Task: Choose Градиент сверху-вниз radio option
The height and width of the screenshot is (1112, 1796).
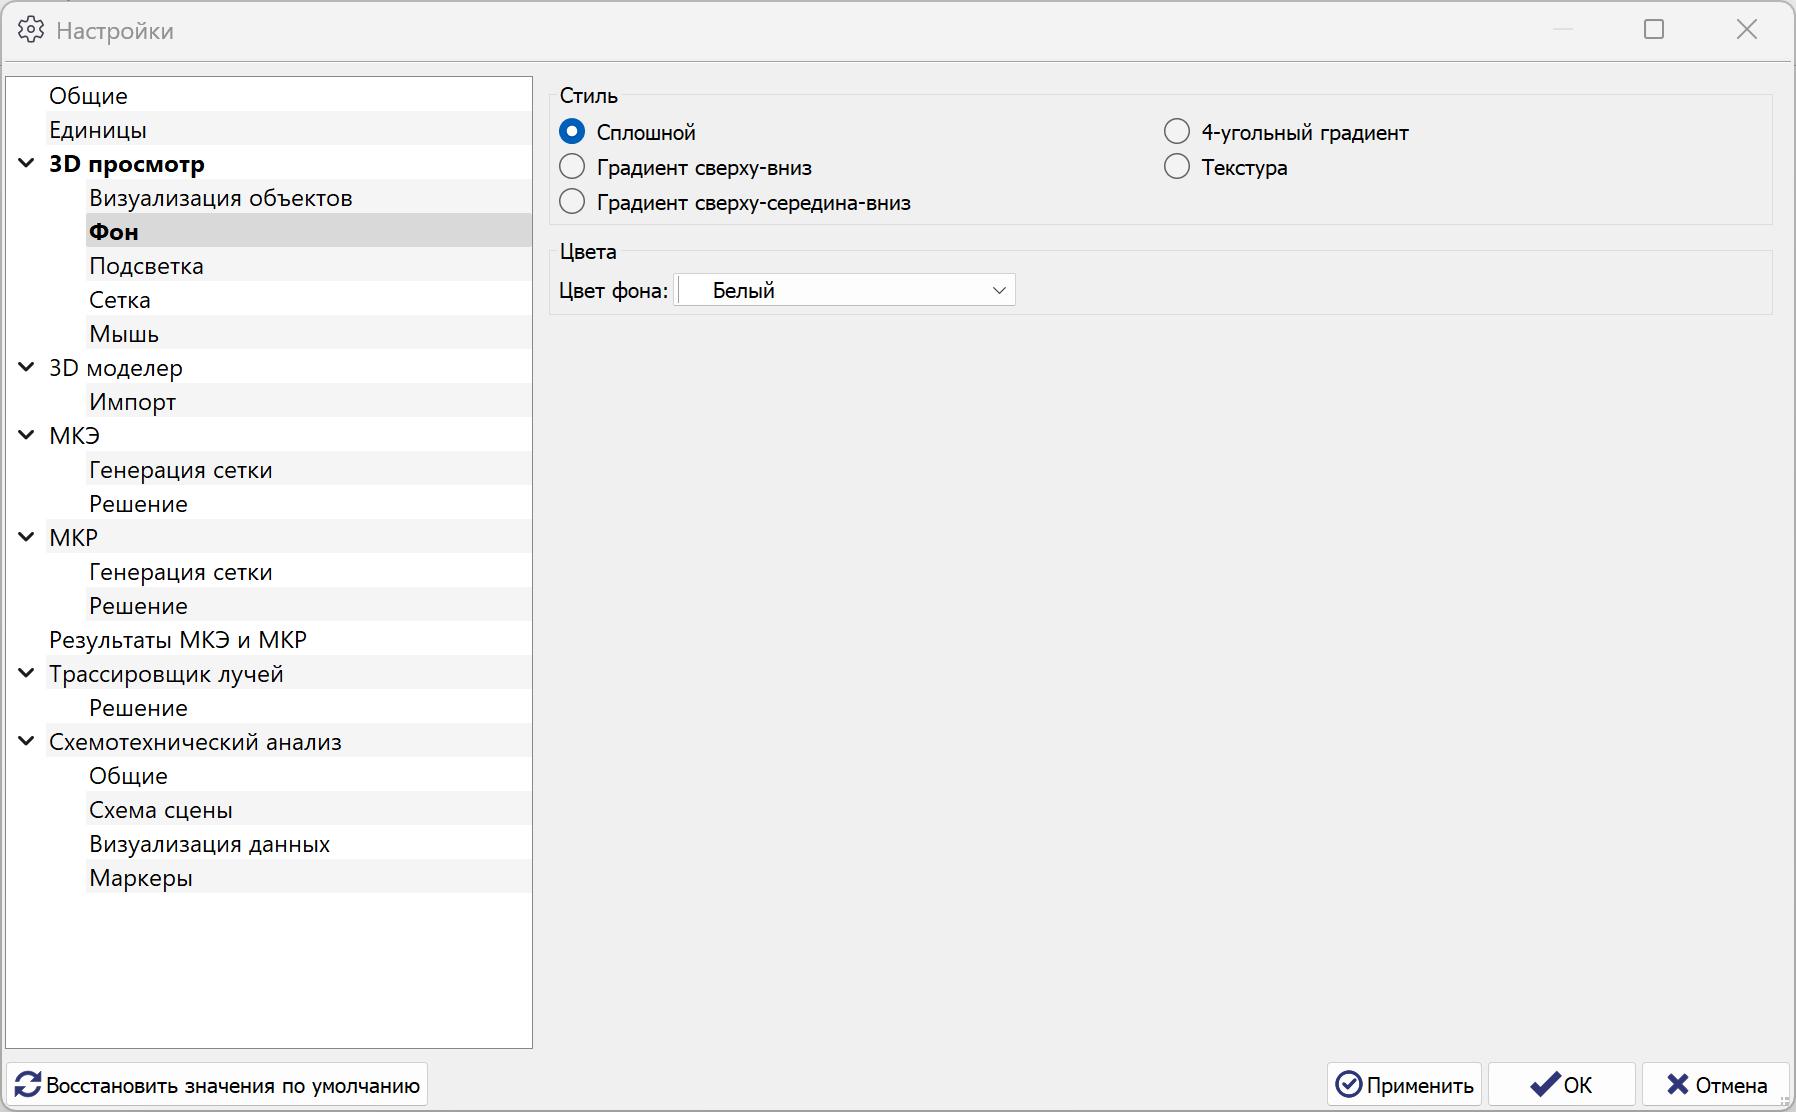Action: coord(572,167)
